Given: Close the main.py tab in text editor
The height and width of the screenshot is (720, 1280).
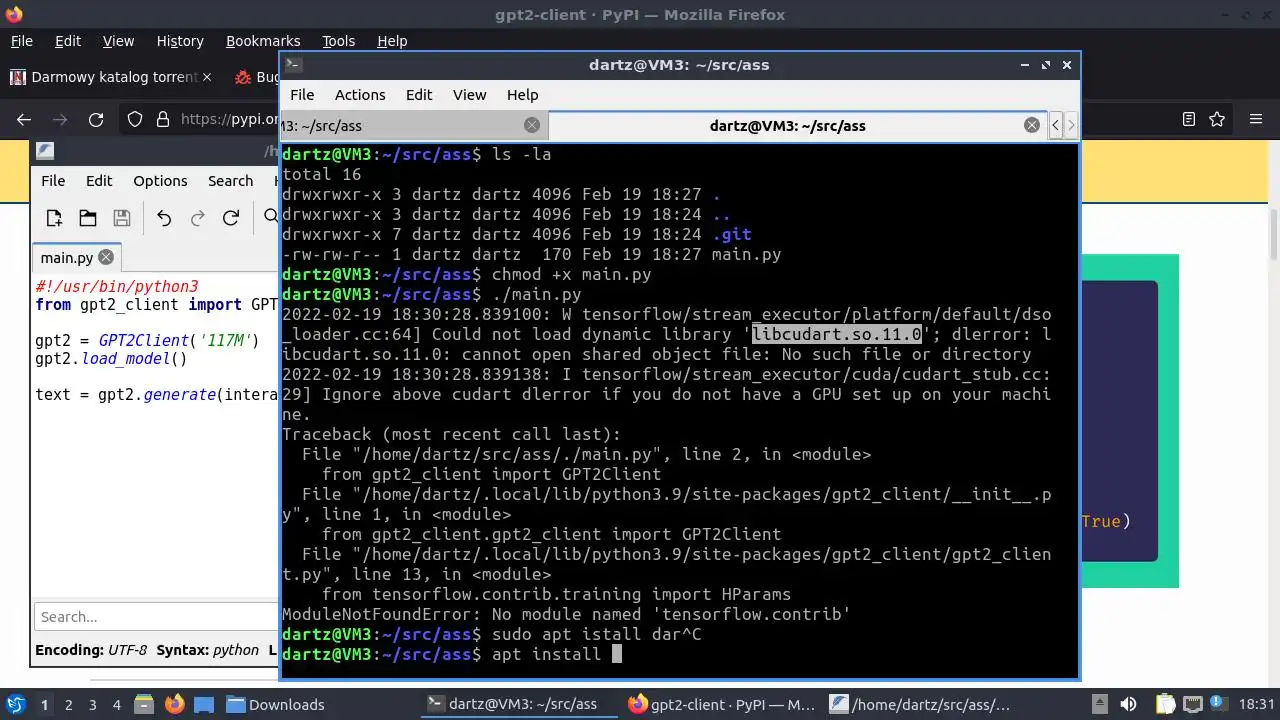Looking at the screenshot, I should click(106, 257).
